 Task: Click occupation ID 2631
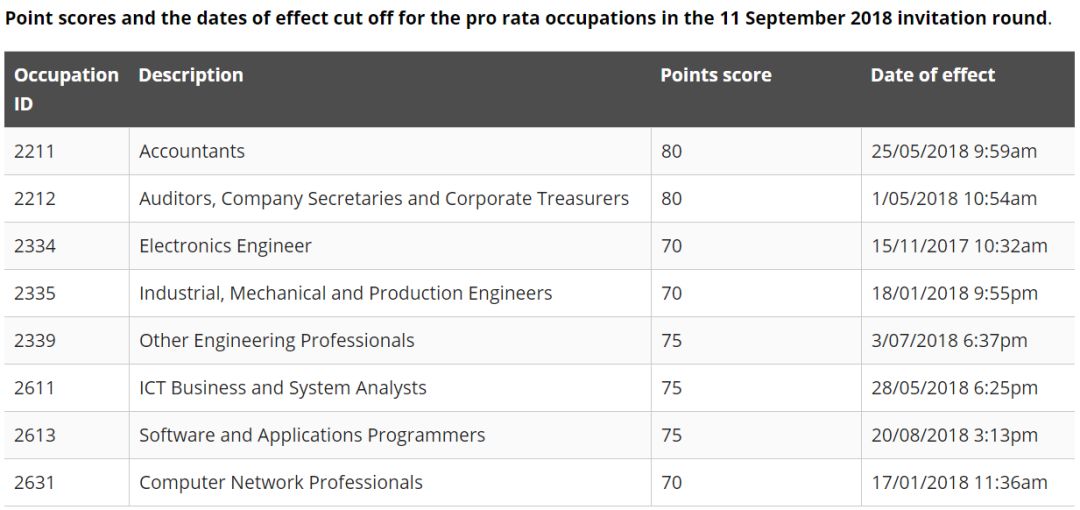[x=35, y=482]
